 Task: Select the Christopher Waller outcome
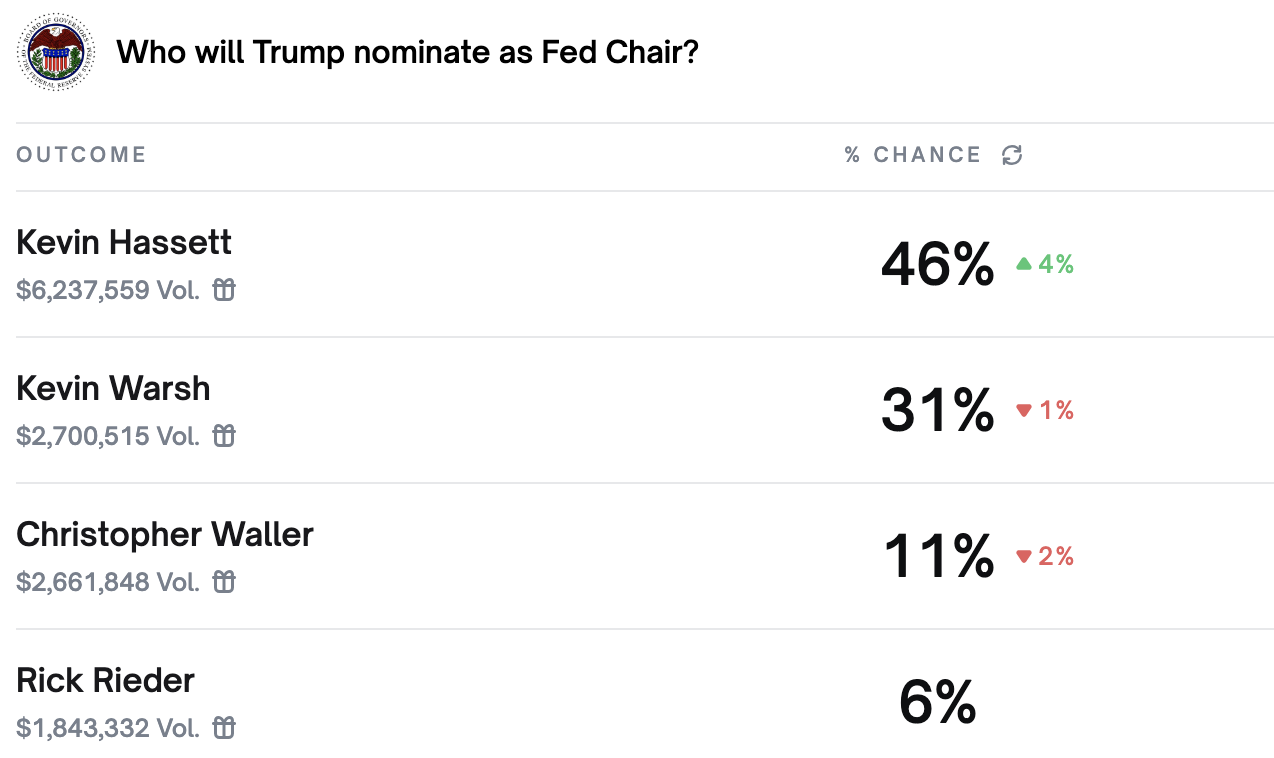[165, 534]
